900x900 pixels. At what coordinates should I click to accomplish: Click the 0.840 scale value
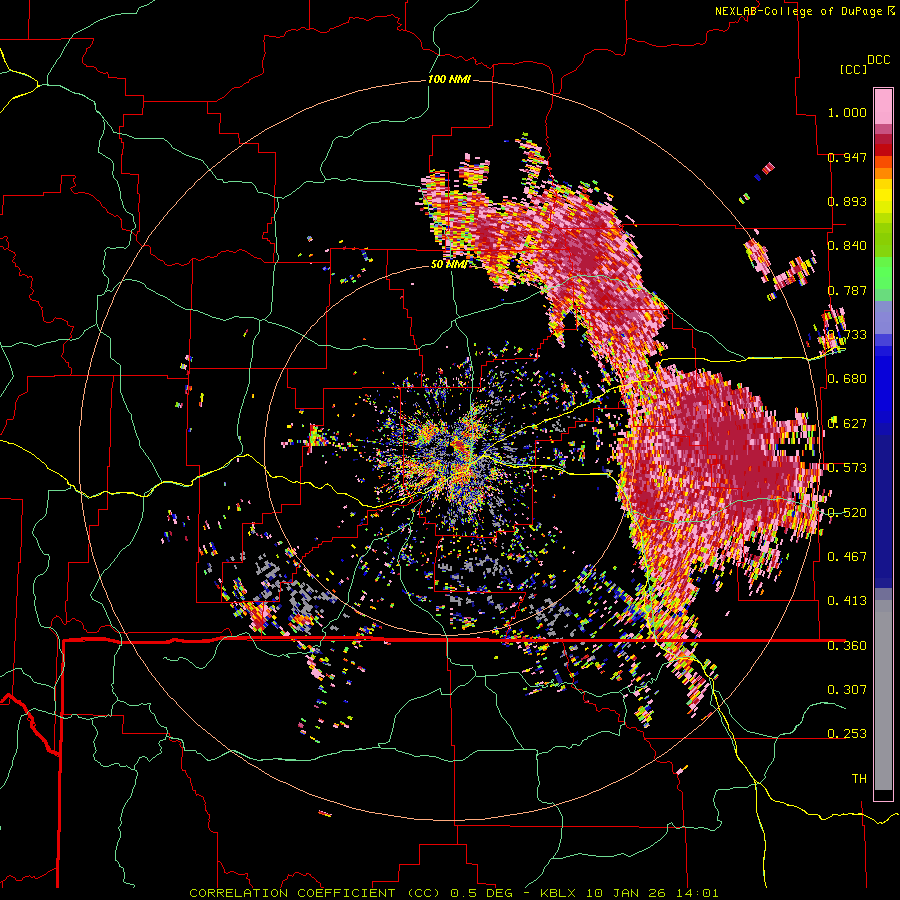847,246
